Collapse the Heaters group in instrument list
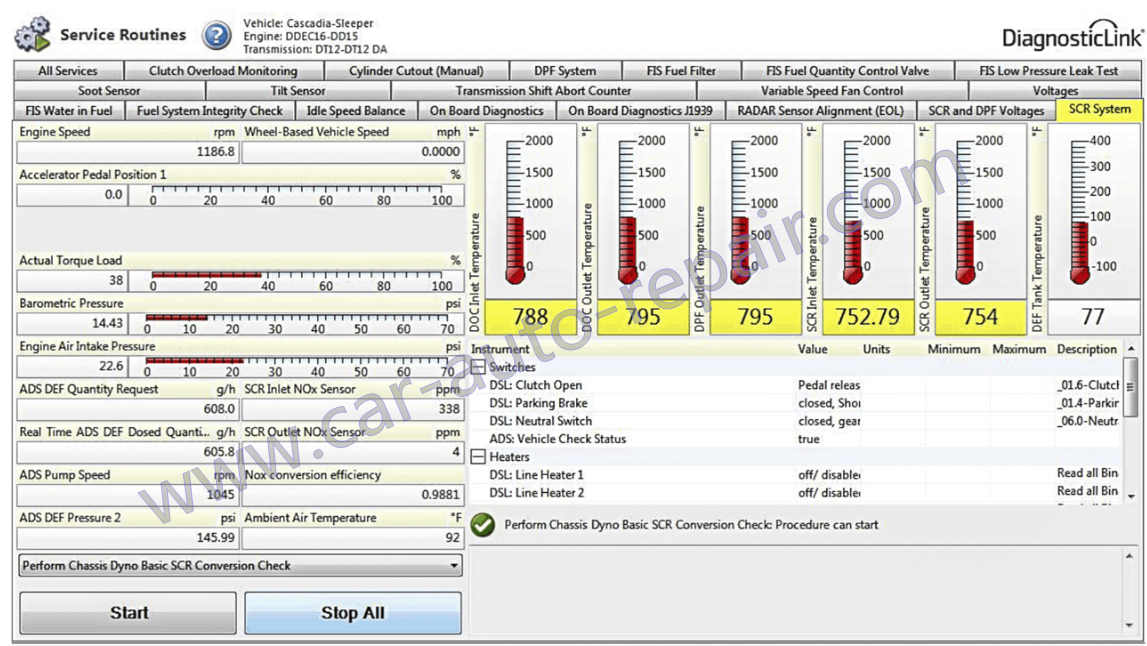1147x646 pixels. click(478, 457)
